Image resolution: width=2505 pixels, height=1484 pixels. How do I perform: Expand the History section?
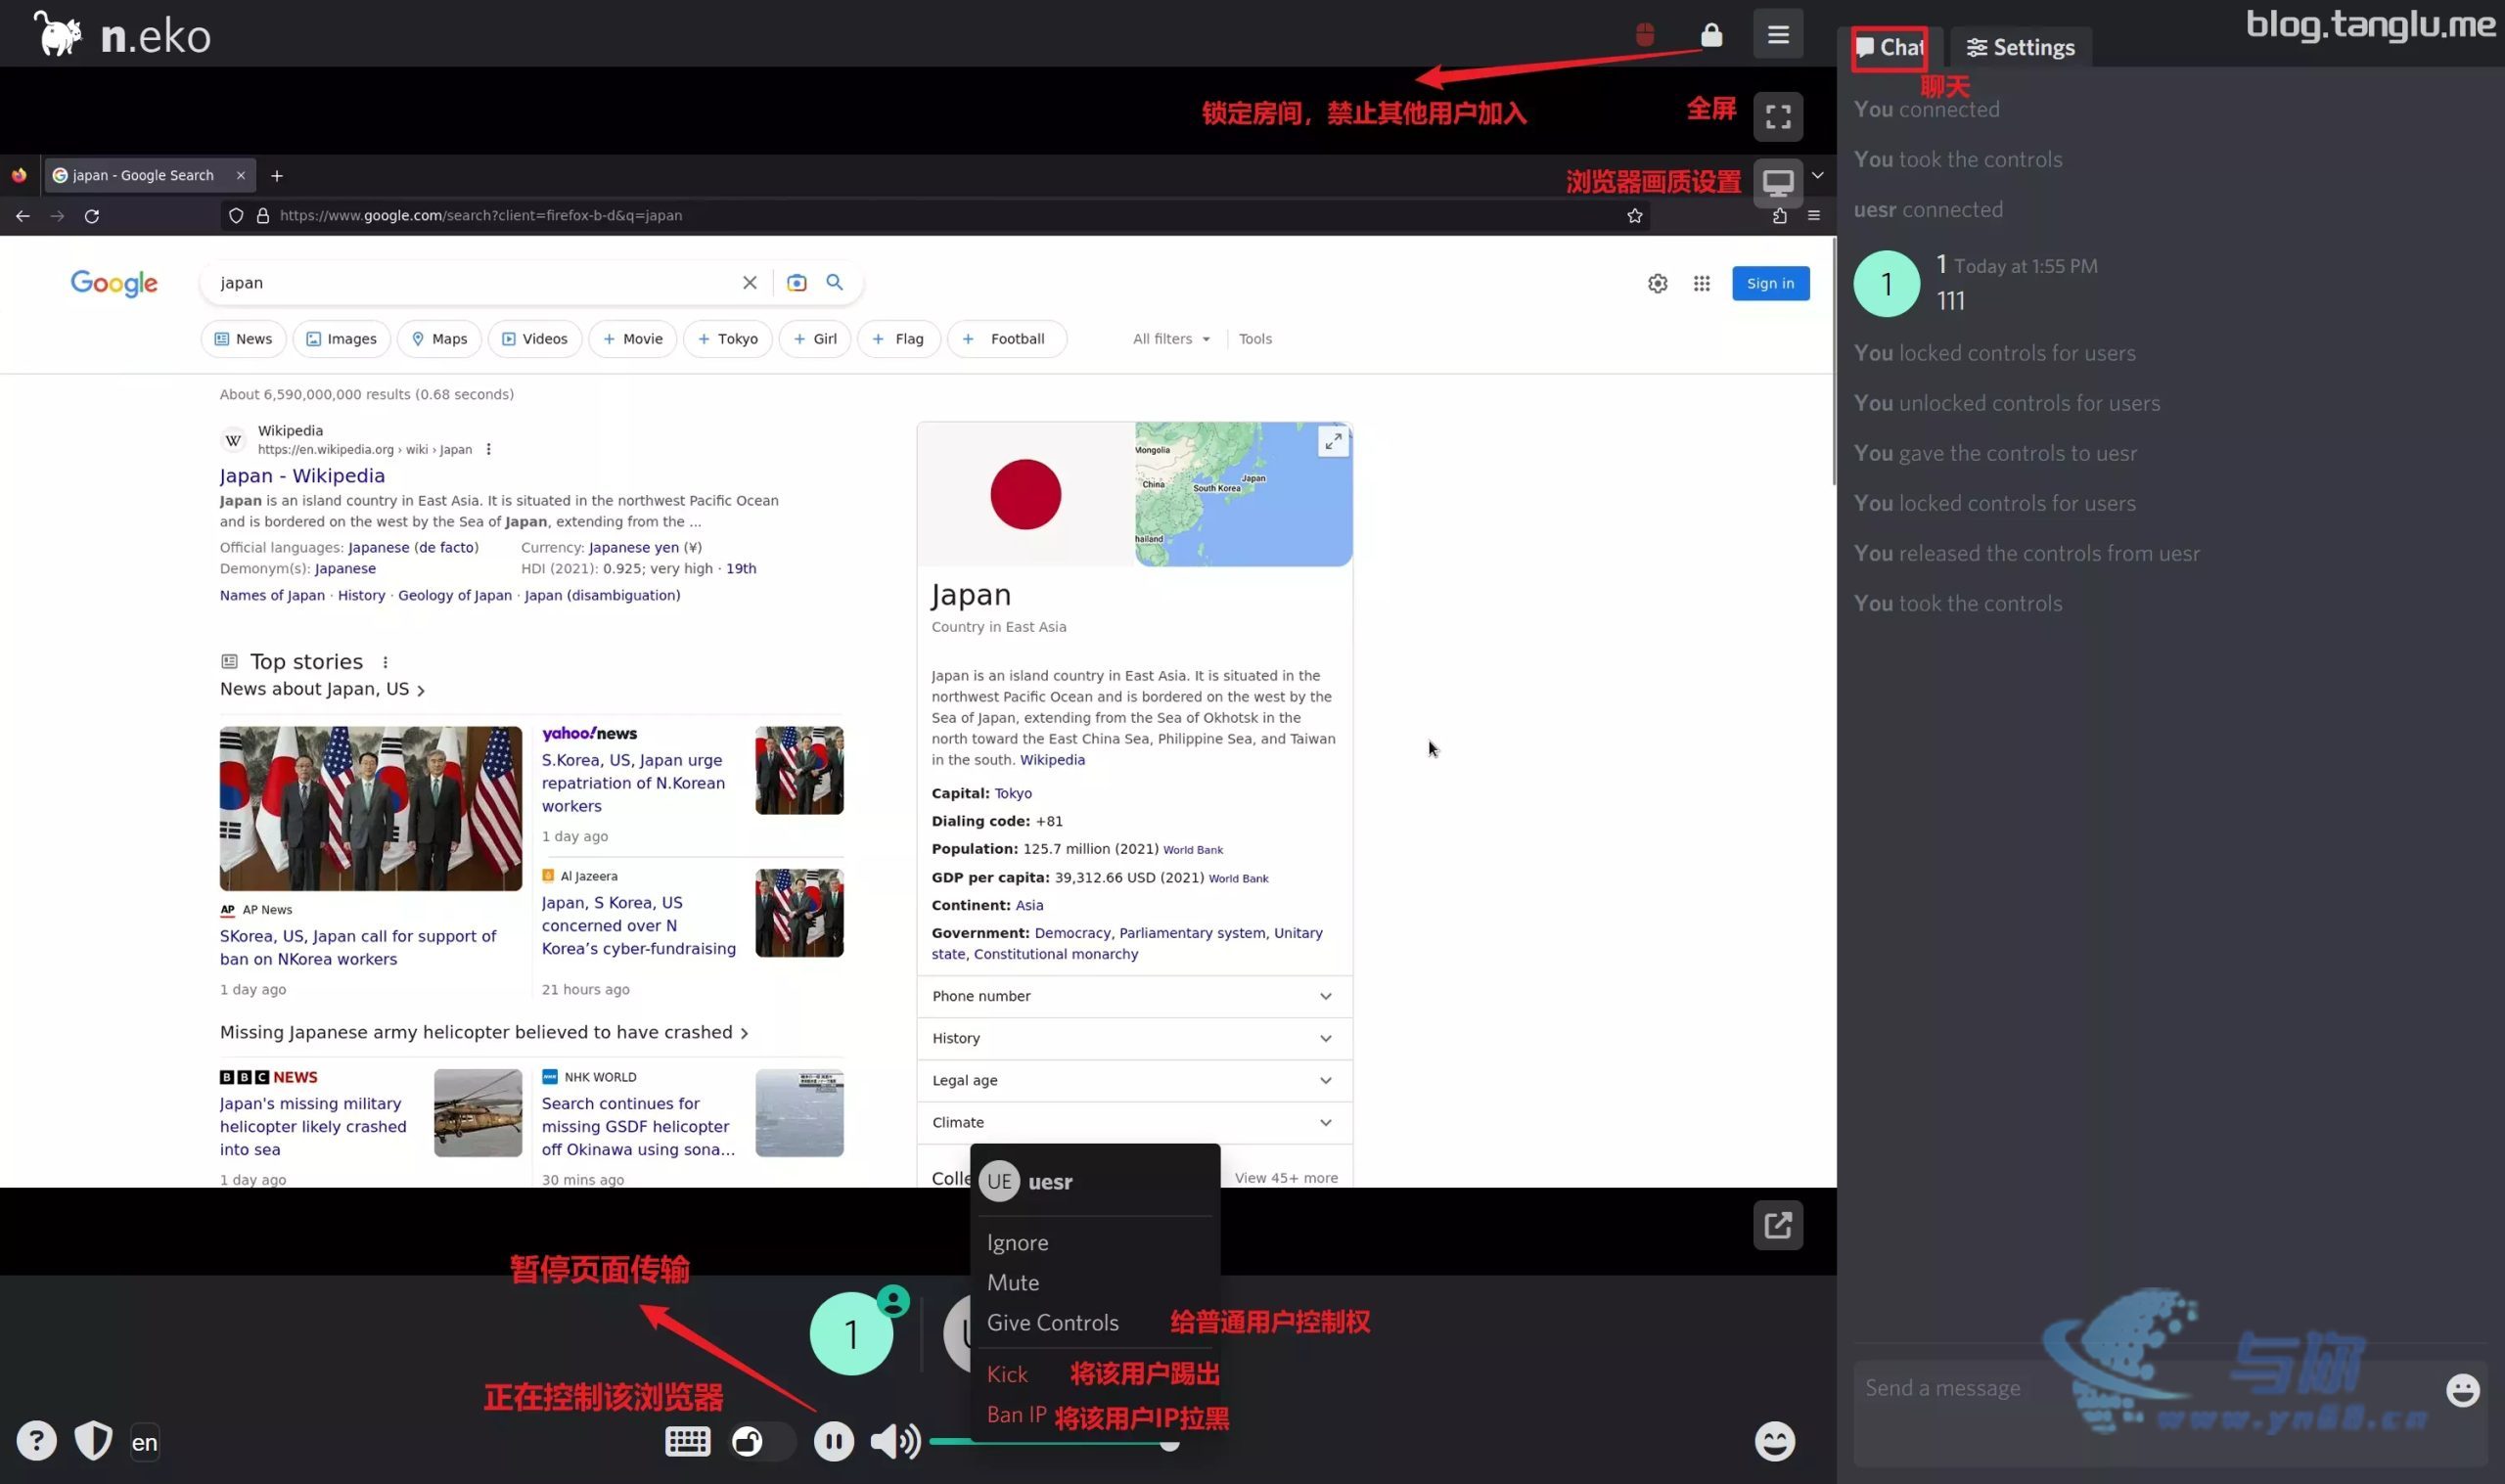[x=1134, y=1038]
